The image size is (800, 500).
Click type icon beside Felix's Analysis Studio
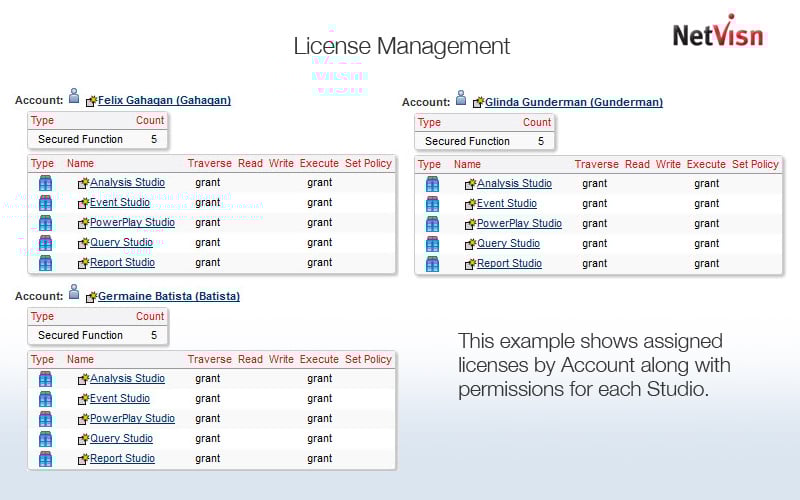click(45, 183)
